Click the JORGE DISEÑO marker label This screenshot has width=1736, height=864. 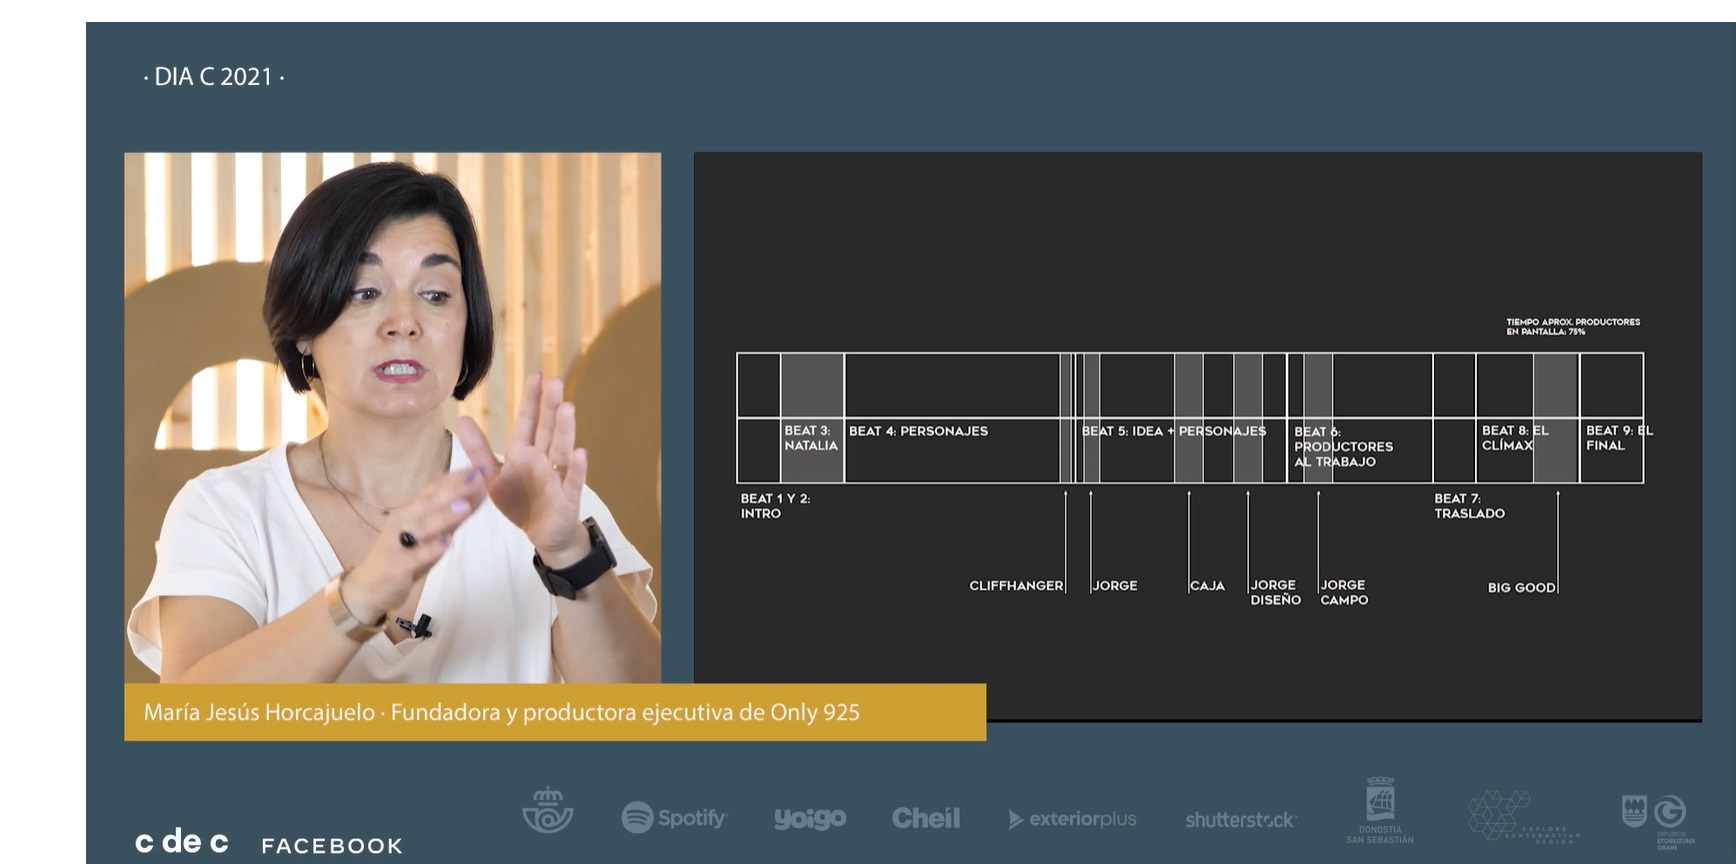[x=1275, y=592]
